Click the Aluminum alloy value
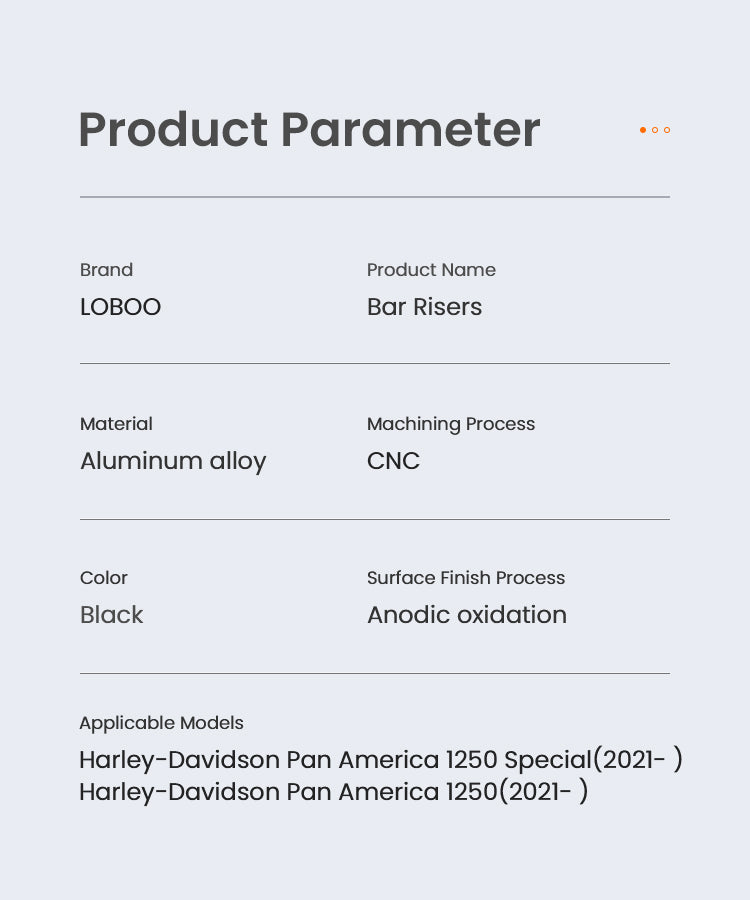The width and height of the screenshot is (750, 900). (x=173, y=461)
